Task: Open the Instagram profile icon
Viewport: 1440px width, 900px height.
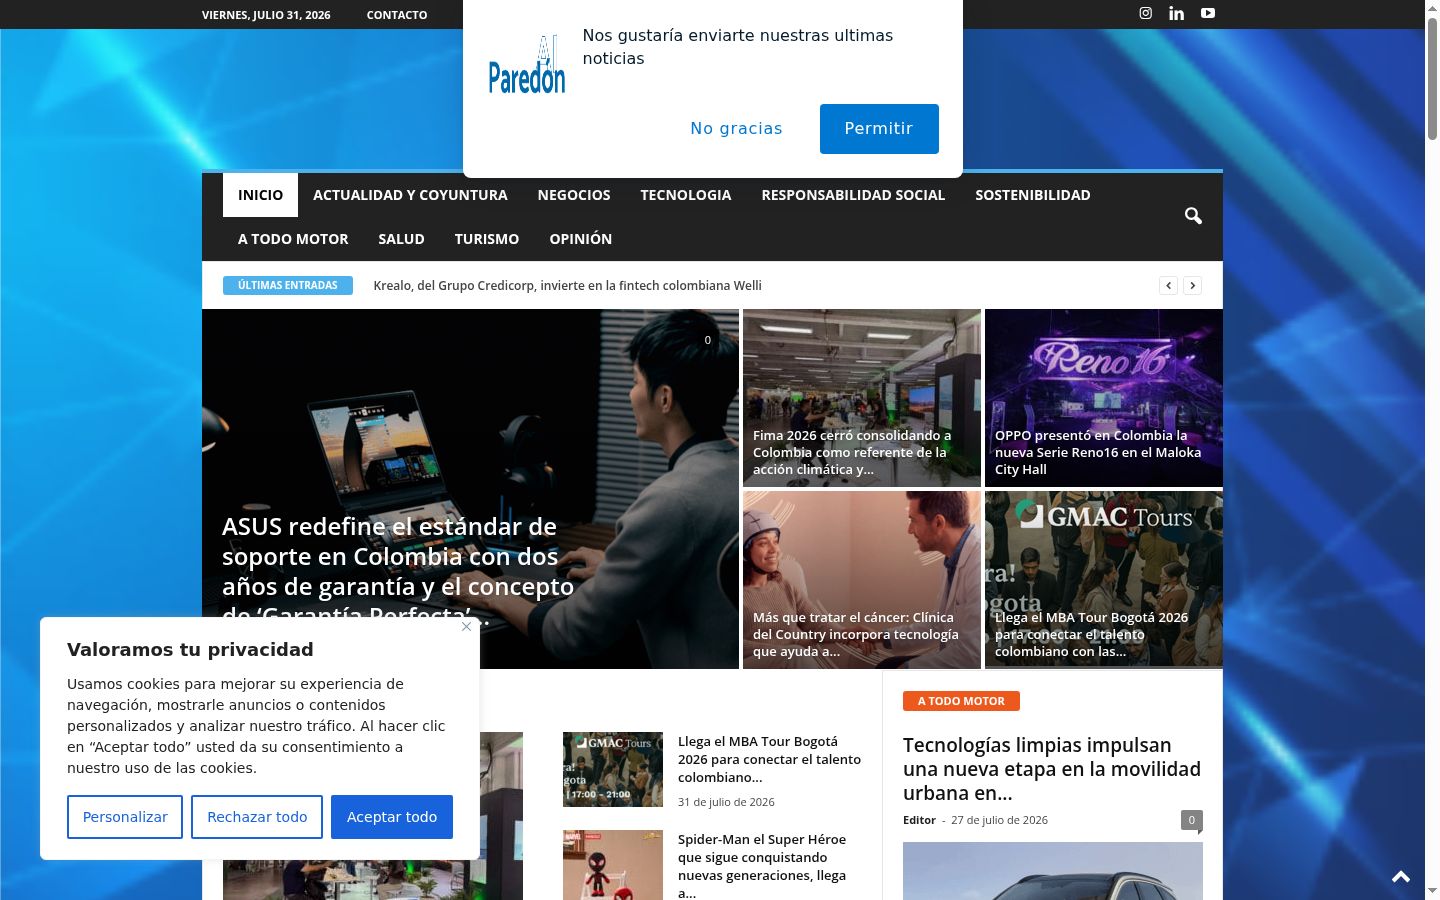Action: click(x=1146, y=14)
